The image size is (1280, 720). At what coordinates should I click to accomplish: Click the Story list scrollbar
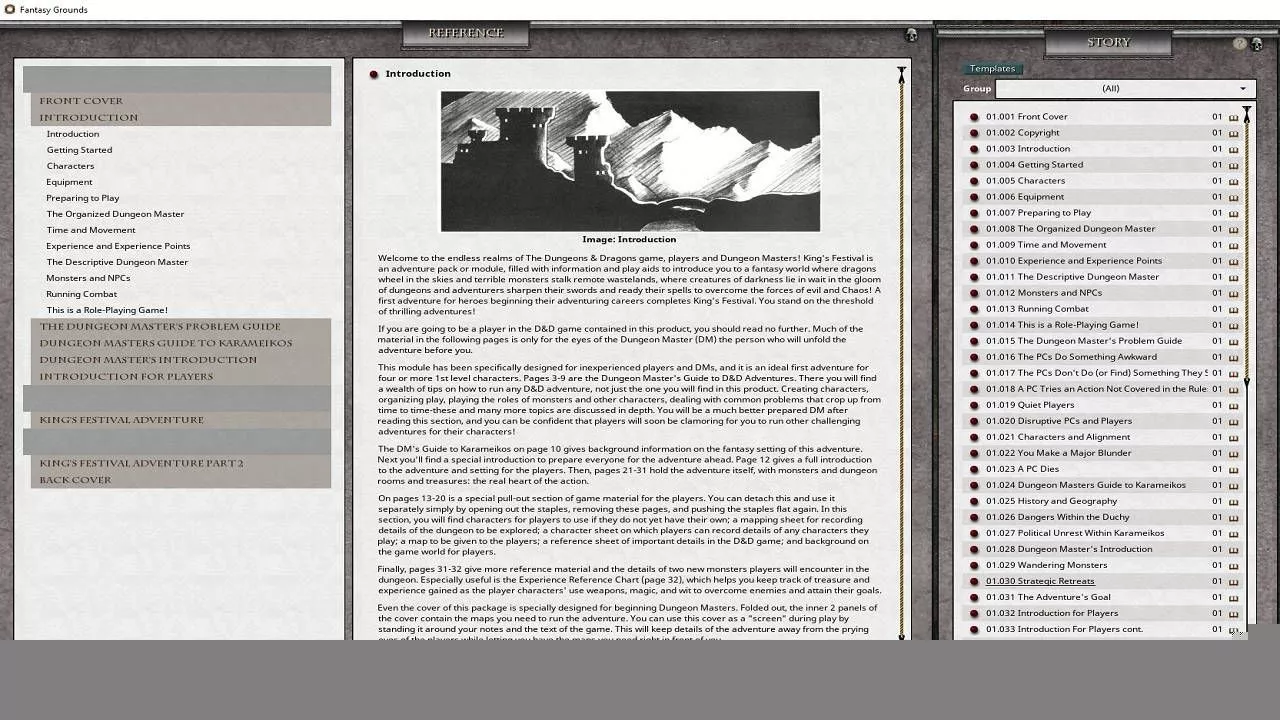(x=1246, y=245)
